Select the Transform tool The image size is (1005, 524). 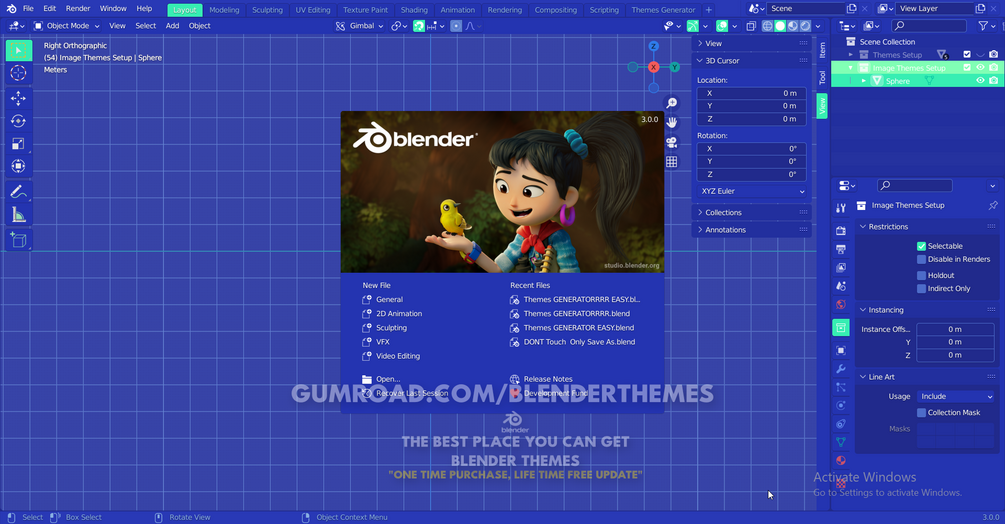coord(19,167)
